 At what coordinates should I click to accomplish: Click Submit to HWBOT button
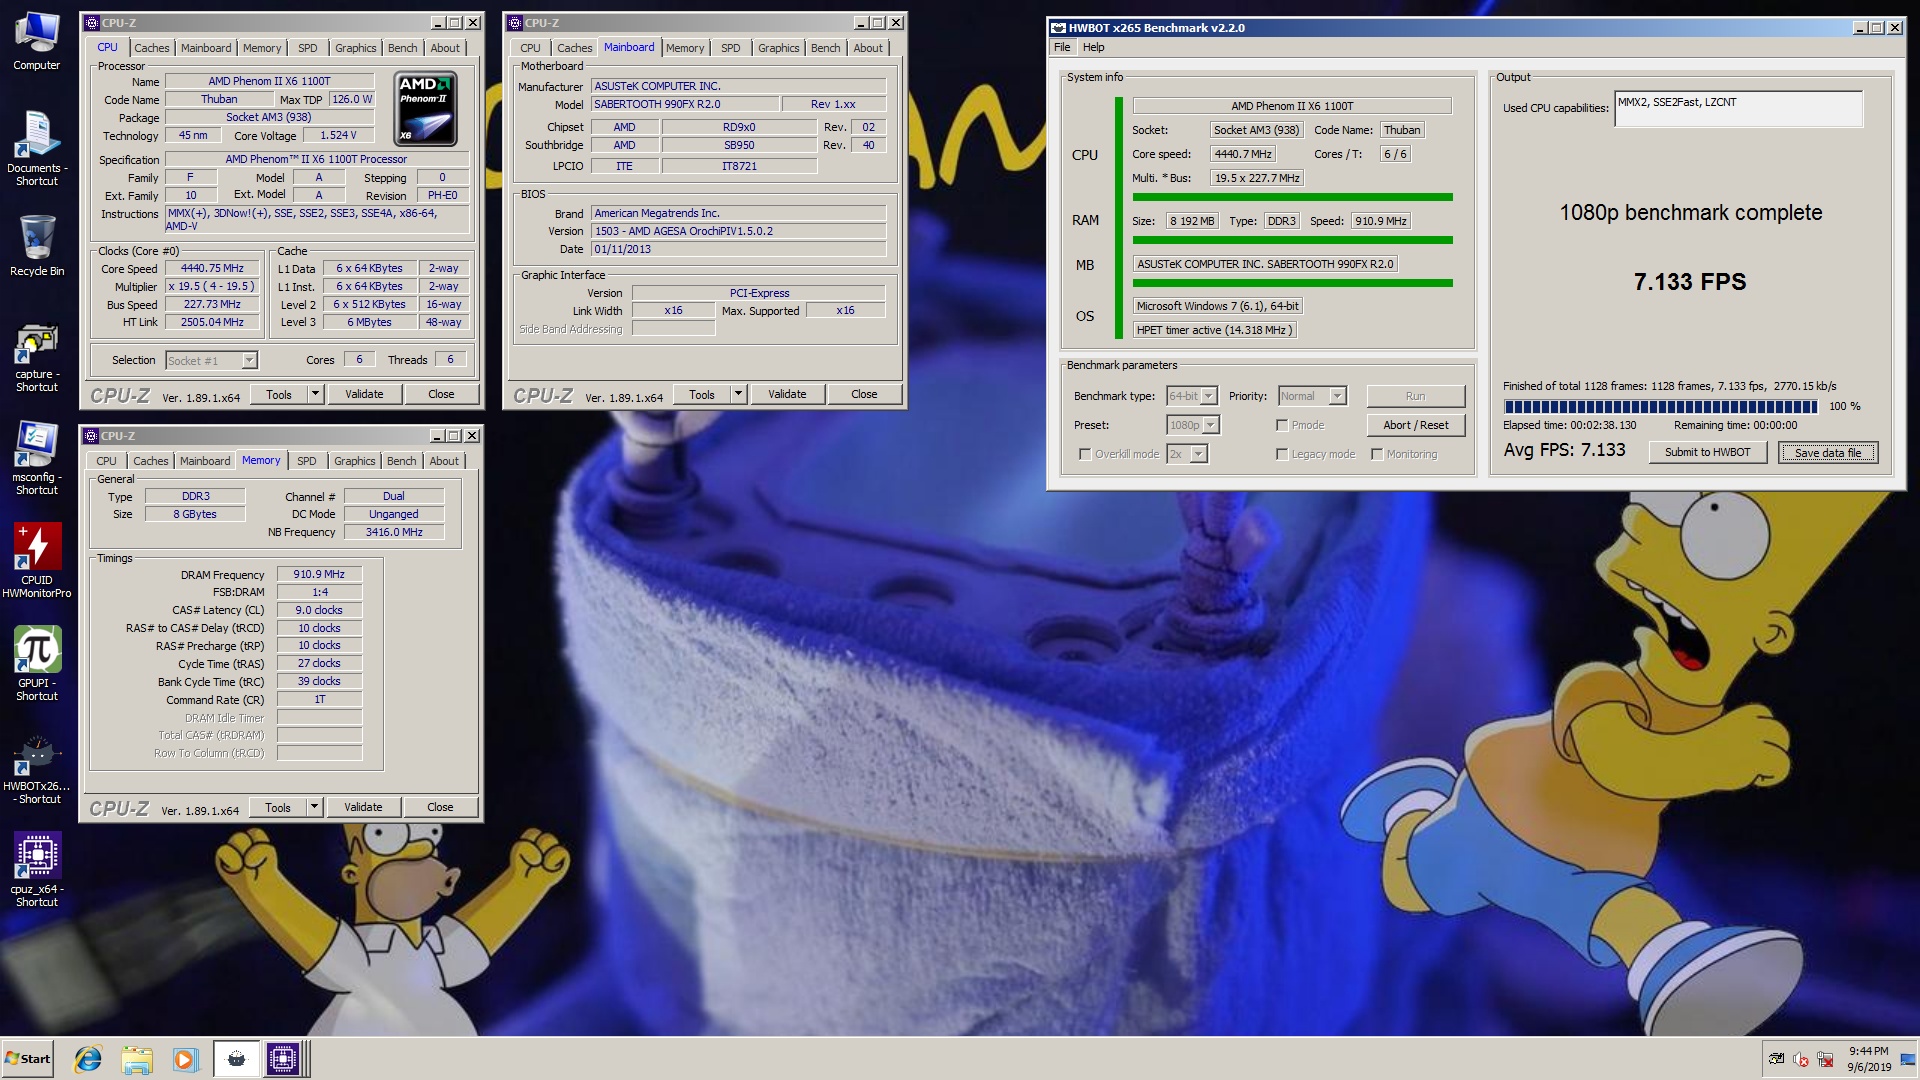(1707, 452)
